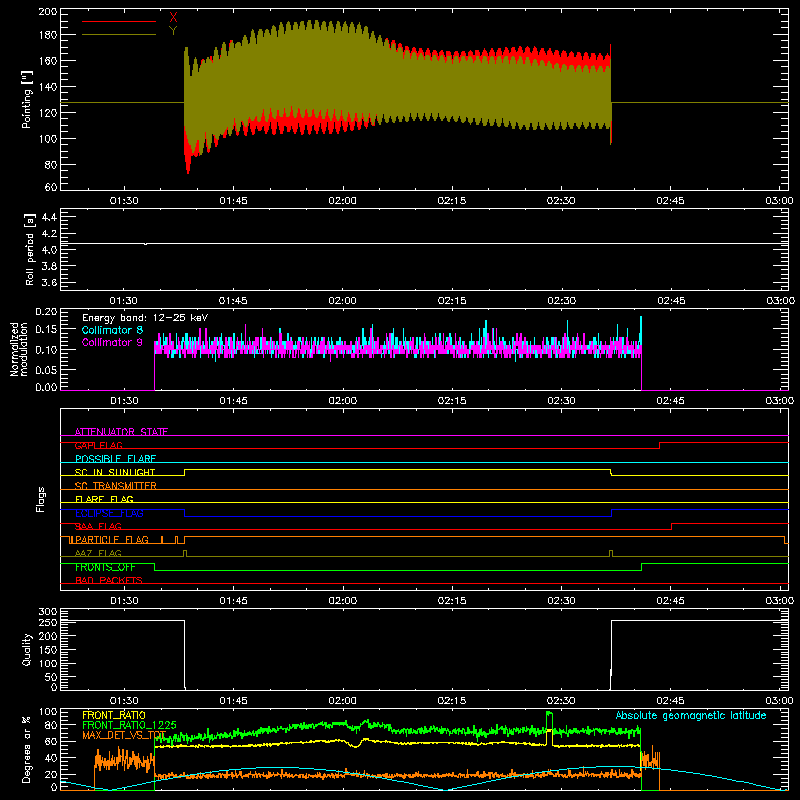The width and height of the screenshot is (800, 800).
Task: Click the 'Quality' y-axis title
Action: 27,649
